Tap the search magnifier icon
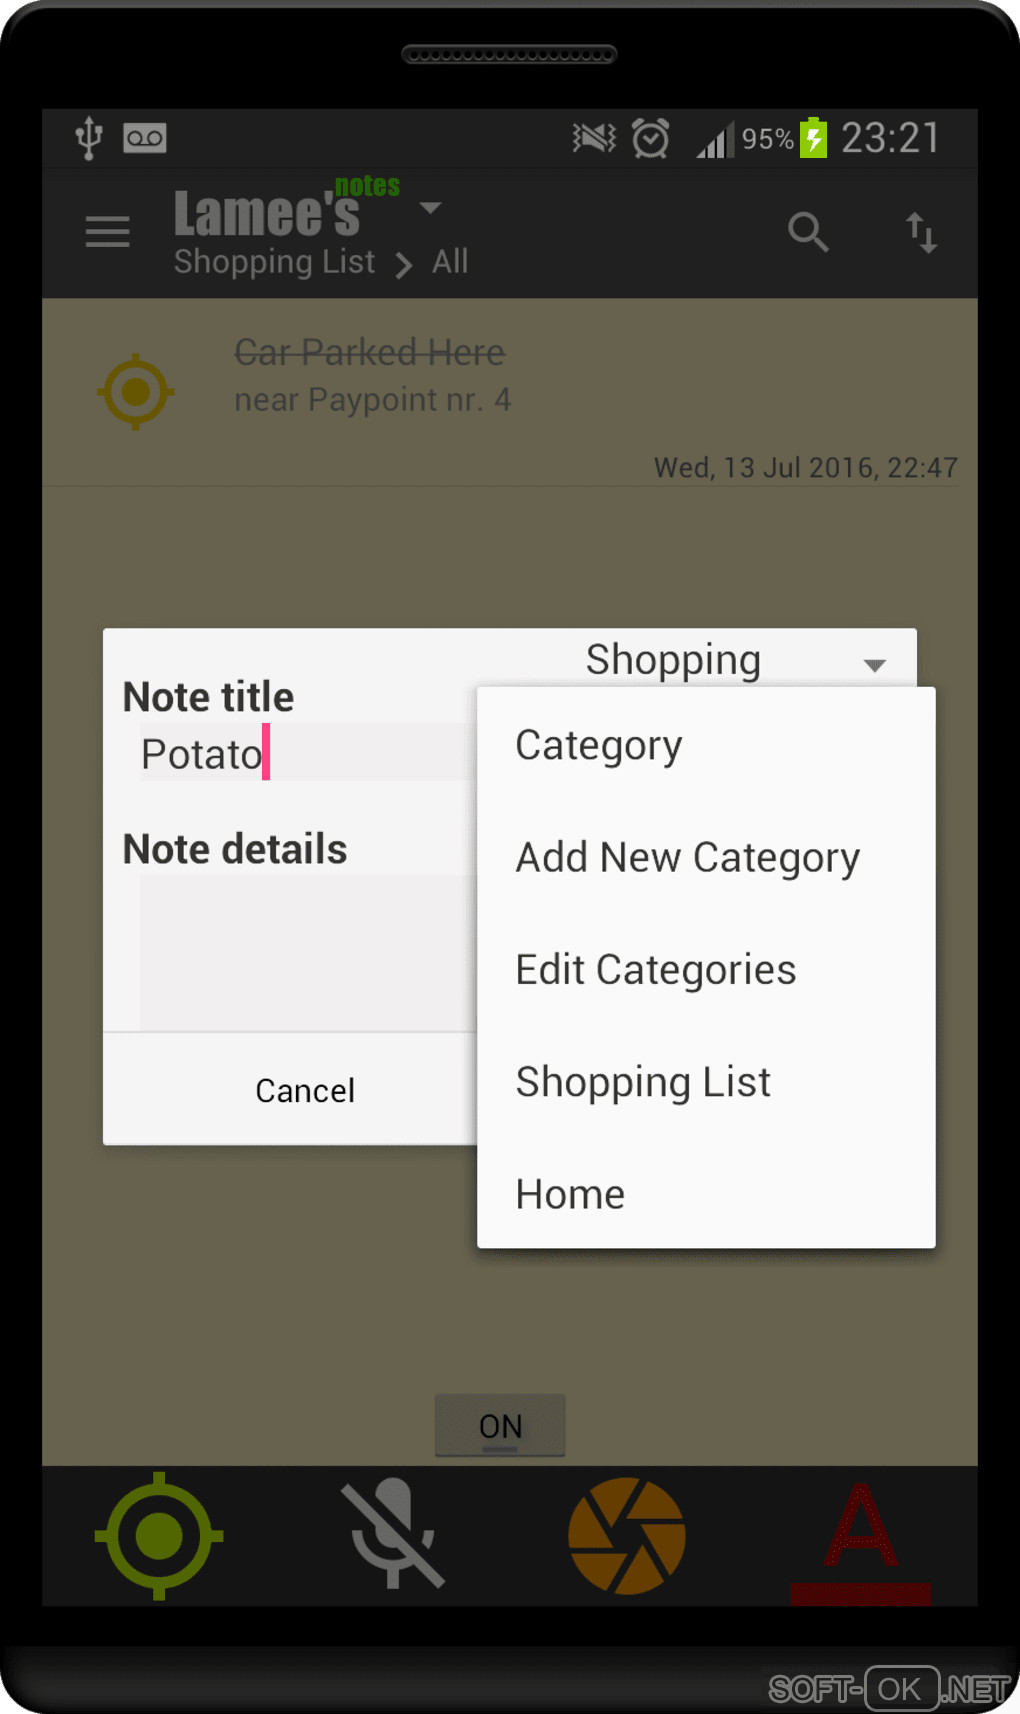The width and height of the screenshot is (1020, 1714). [808, 232]
